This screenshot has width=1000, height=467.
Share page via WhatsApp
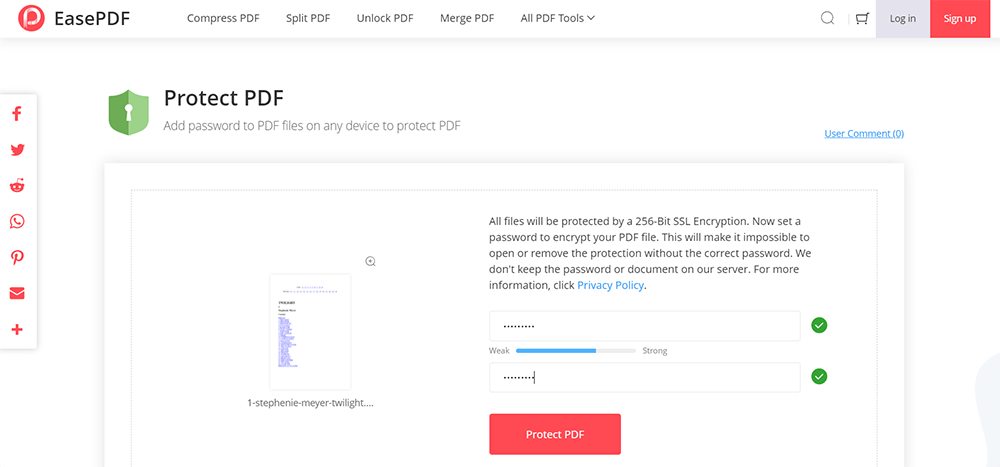(x=17, y=222)
